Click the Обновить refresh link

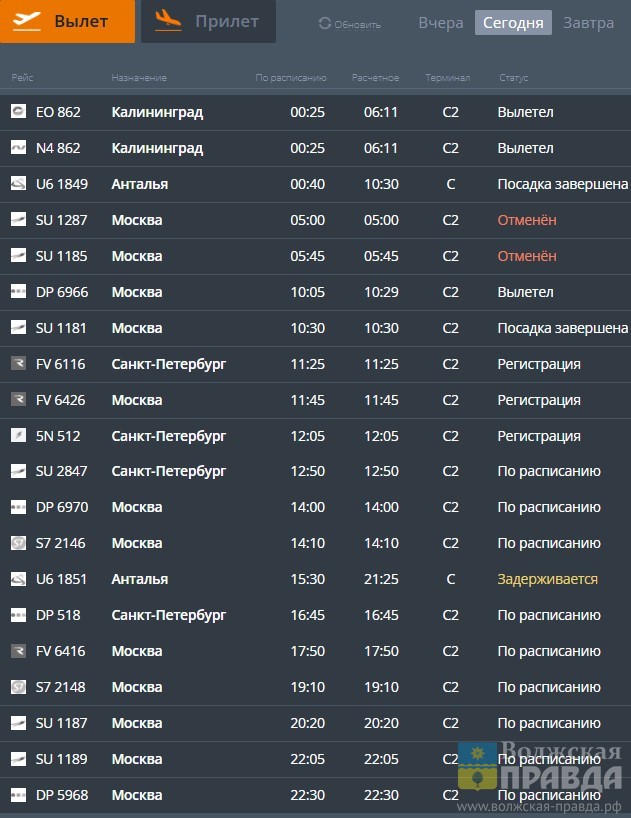pos(357,24)
